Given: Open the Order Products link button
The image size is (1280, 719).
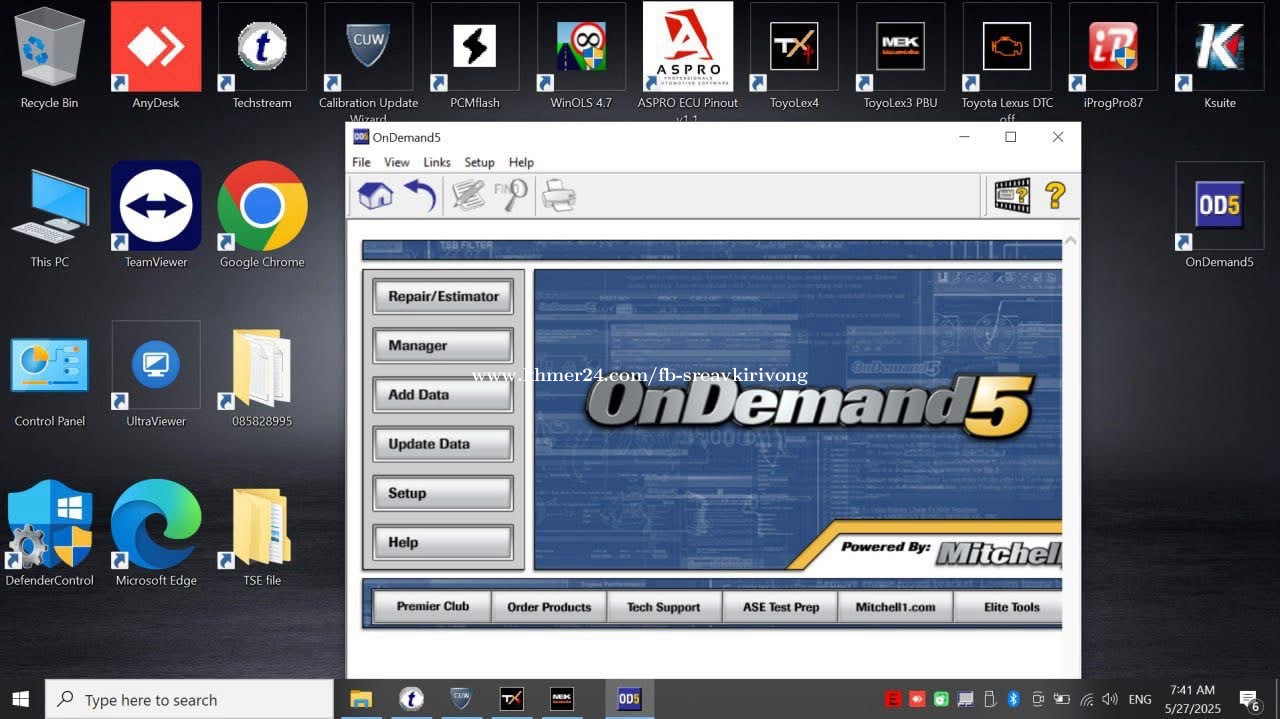Looking at the screenshot, I should coord(549,607).
